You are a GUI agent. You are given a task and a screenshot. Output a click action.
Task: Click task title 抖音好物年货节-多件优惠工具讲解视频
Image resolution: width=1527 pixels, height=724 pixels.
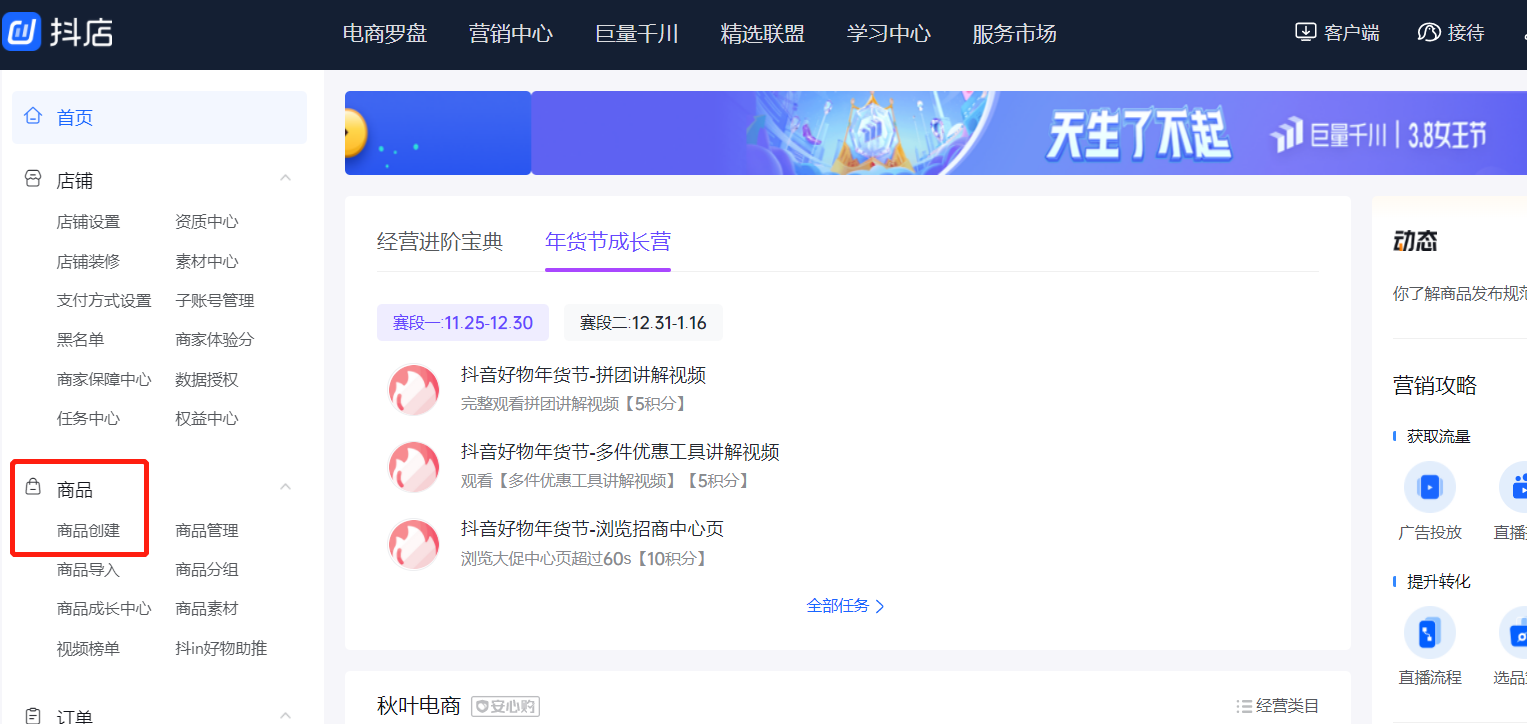point(620,452)
